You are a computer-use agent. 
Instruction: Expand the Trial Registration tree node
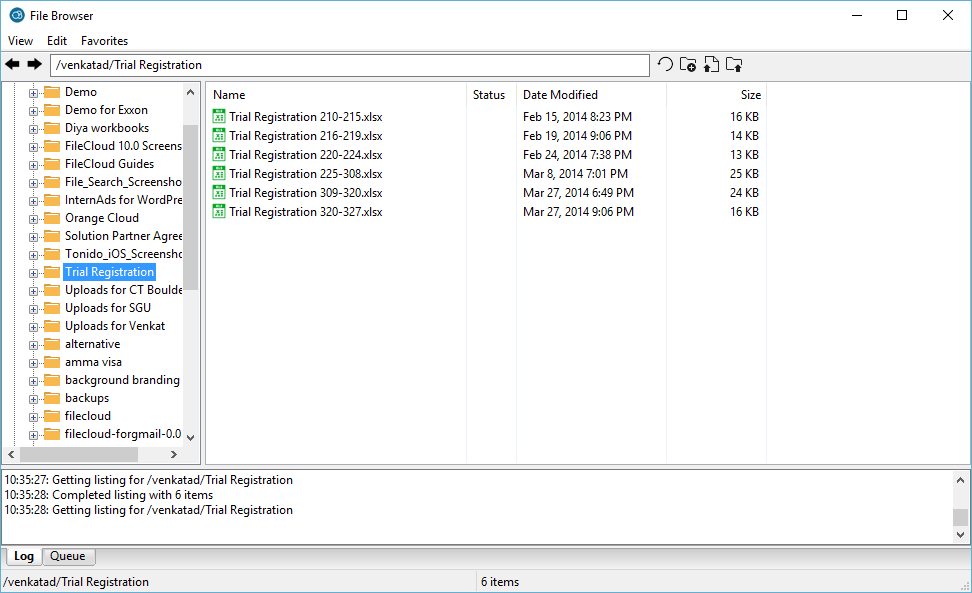point(33,273)
